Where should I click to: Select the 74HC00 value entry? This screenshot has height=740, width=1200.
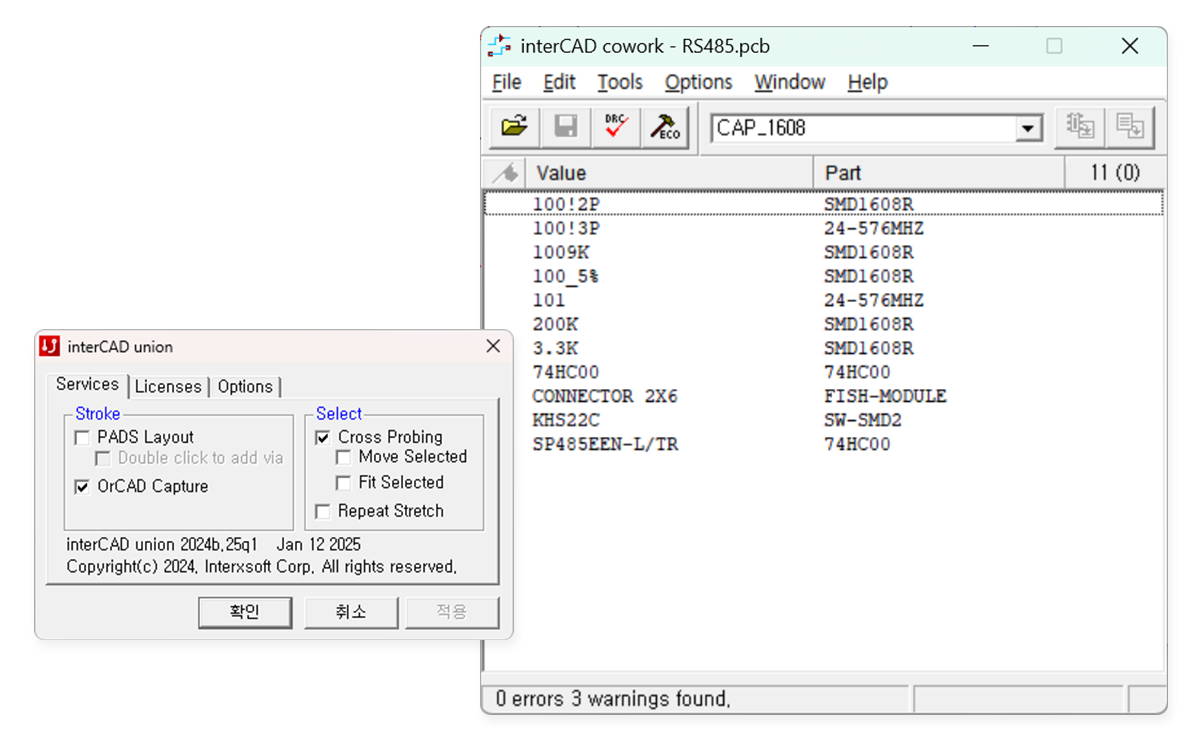565,372
